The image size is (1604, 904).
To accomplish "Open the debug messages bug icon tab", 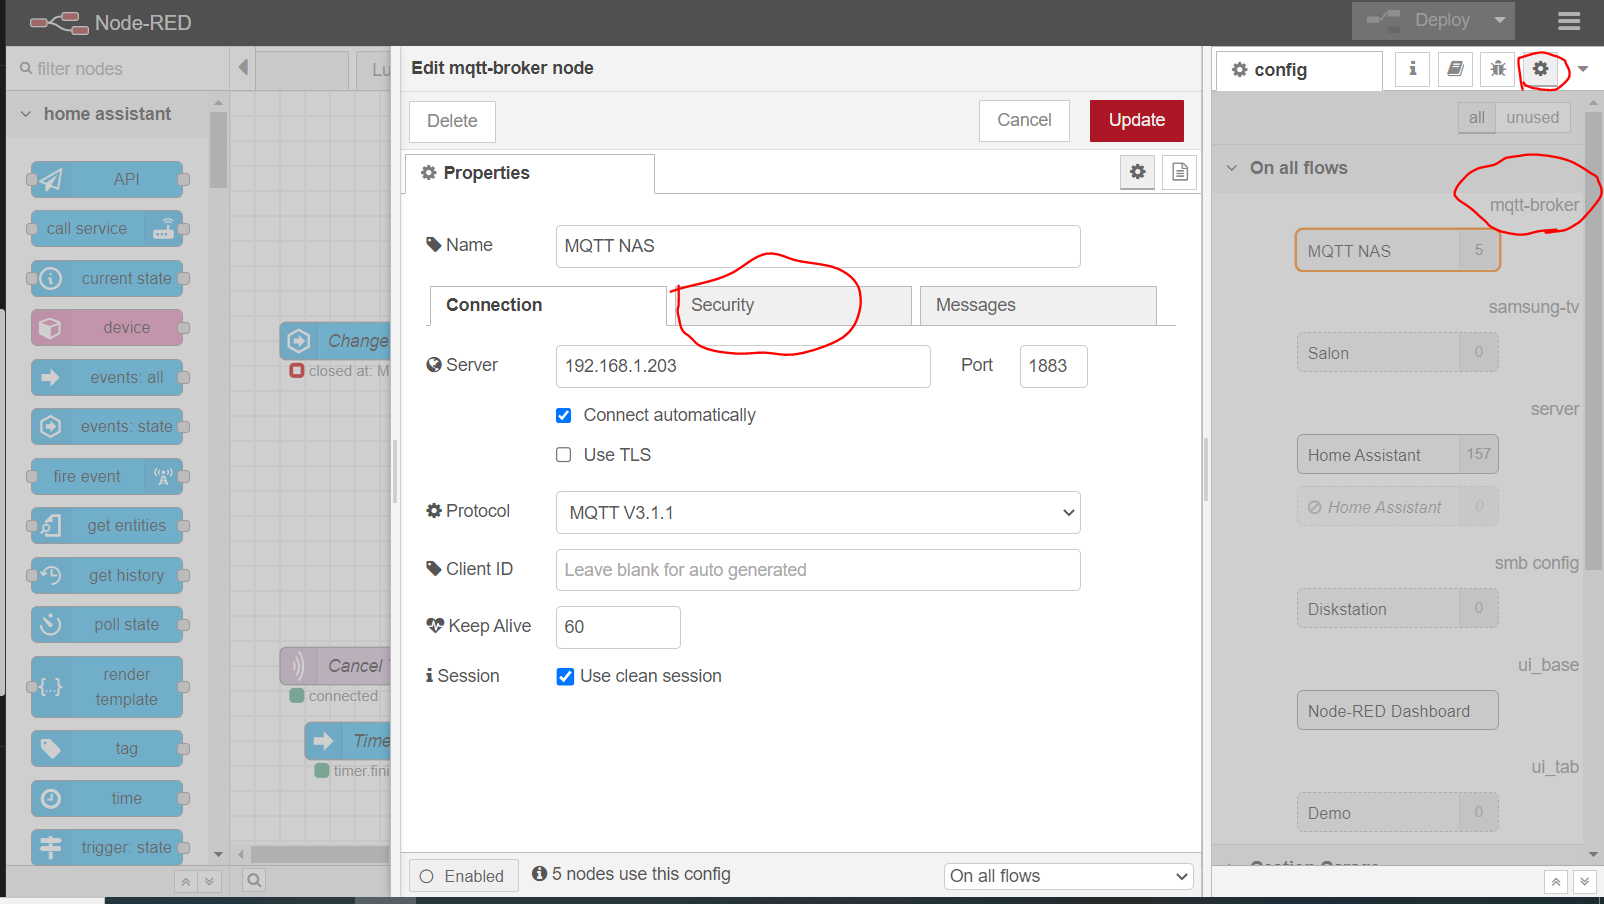I will click(1497, 69).
